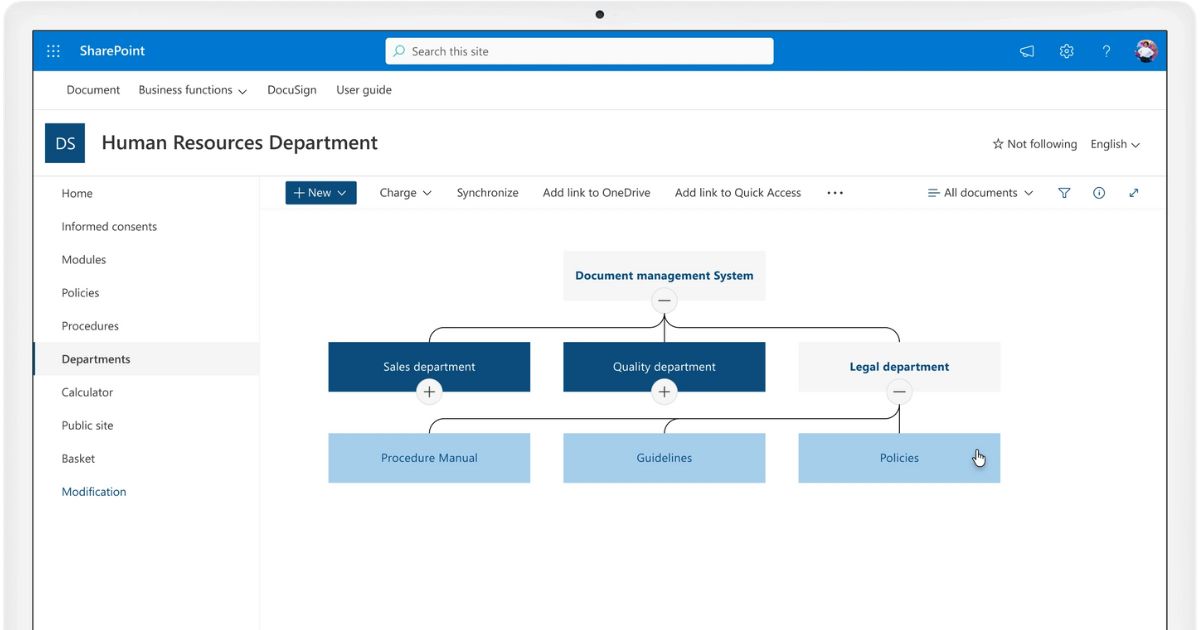Screen dimensions: 1200x630
Task: Expand the Quality department node
Action: [x=664, y=392]
